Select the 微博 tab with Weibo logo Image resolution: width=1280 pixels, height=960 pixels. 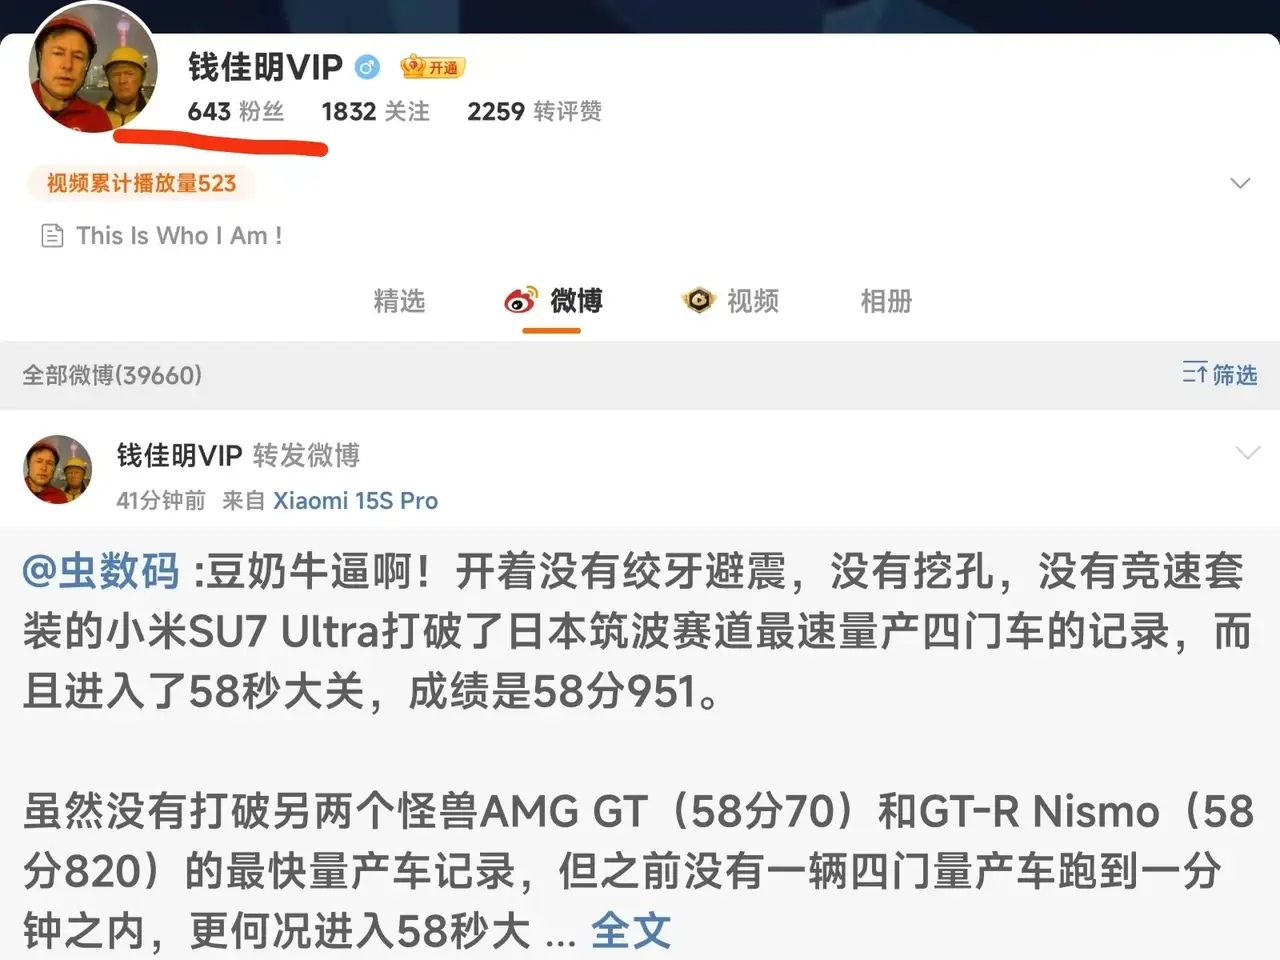pos(553,301)
